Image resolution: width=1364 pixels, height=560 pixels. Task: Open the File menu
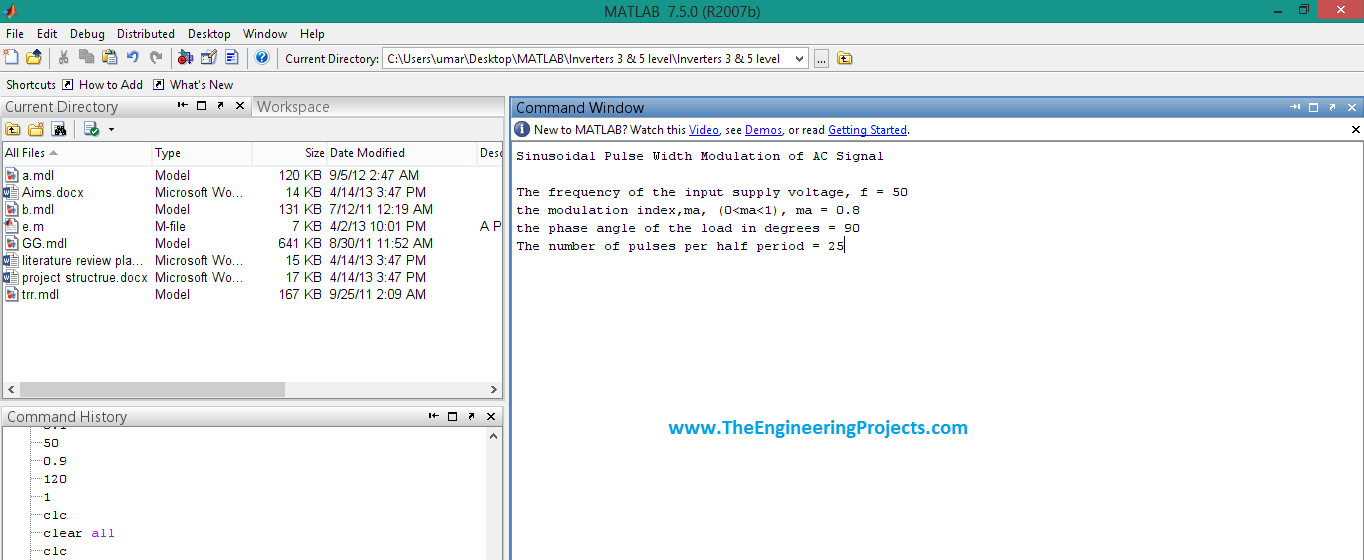15,34
